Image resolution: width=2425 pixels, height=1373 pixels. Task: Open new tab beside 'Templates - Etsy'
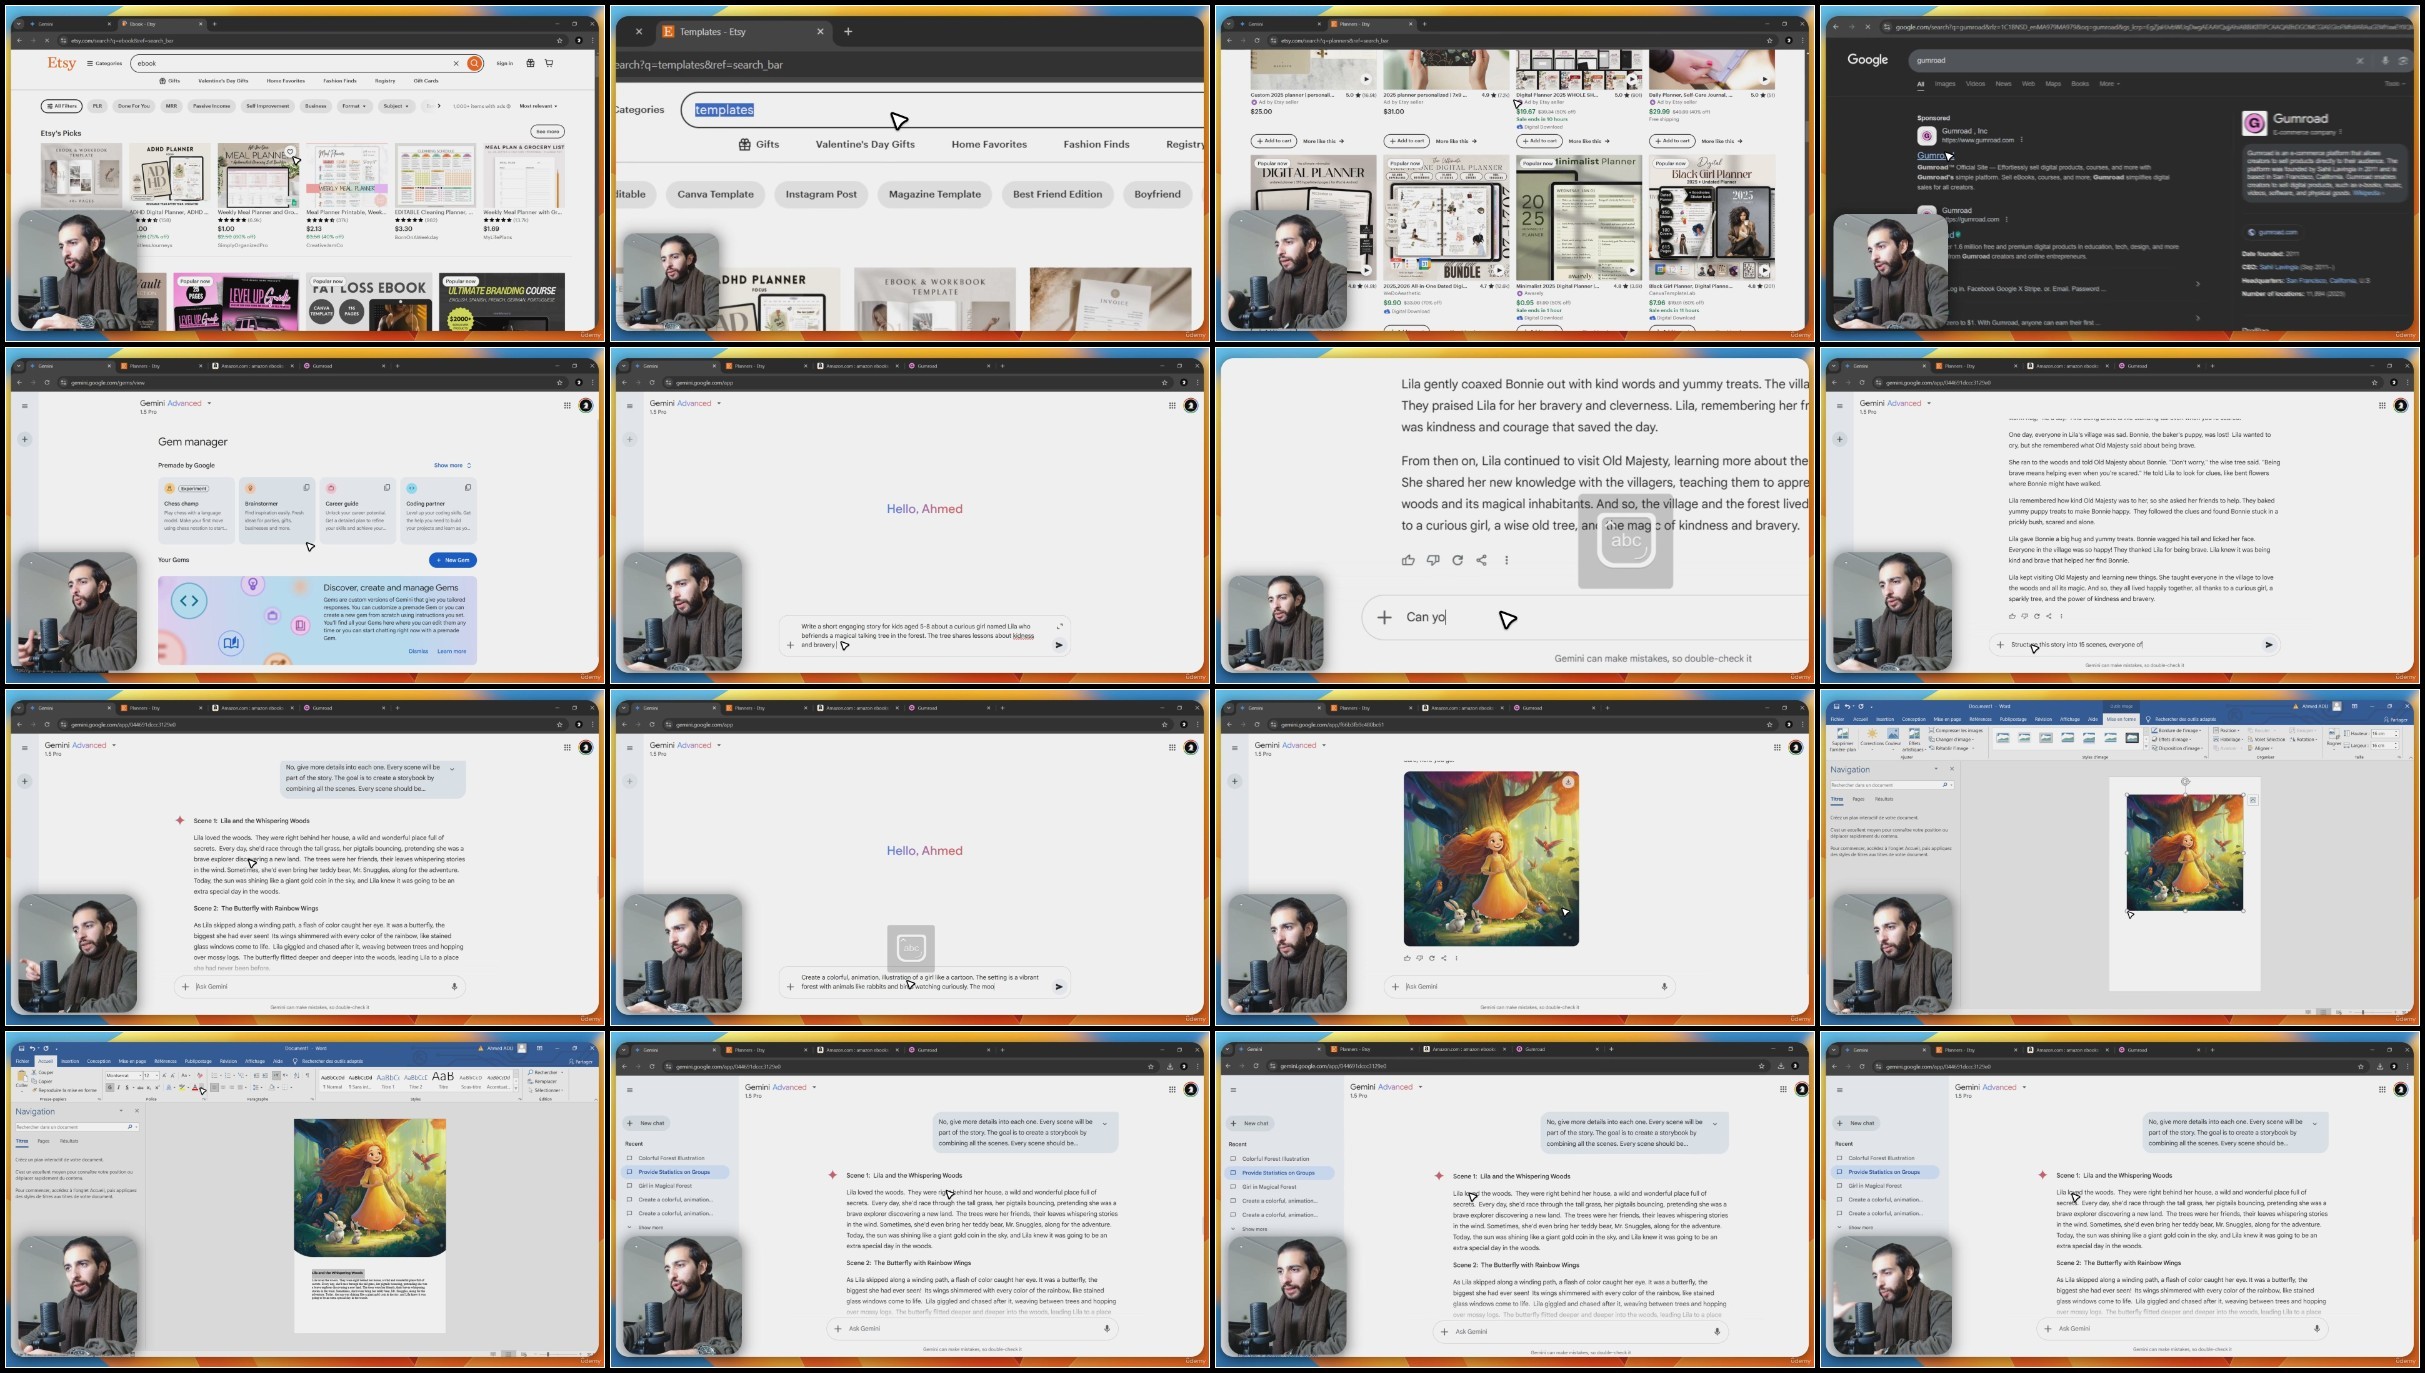point(848,31)
